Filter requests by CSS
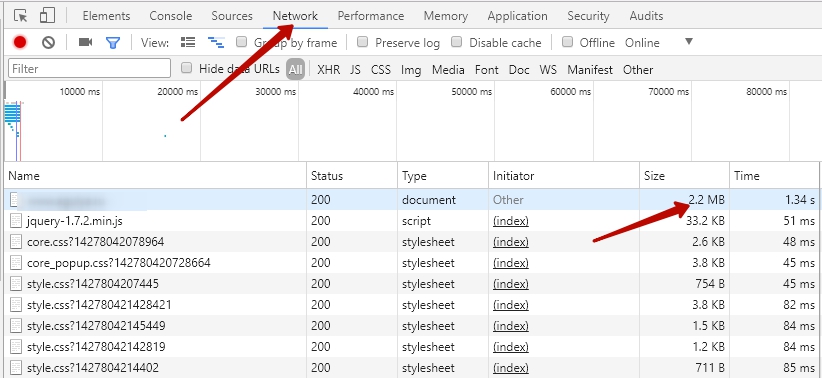822x378 pixels. click(x=381, y=69)
